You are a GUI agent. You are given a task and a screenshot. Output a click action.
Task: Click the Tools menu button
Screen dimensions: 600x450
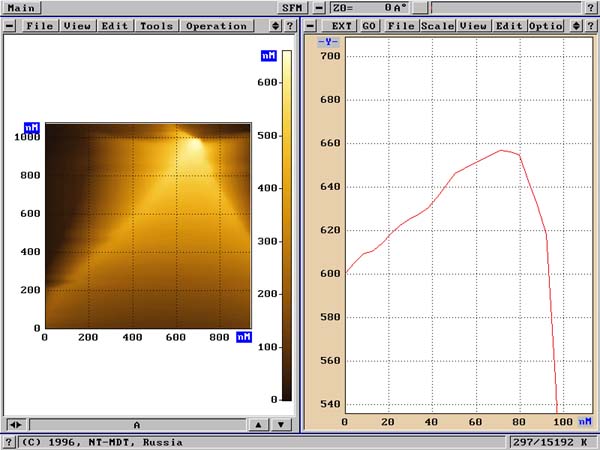156,25
